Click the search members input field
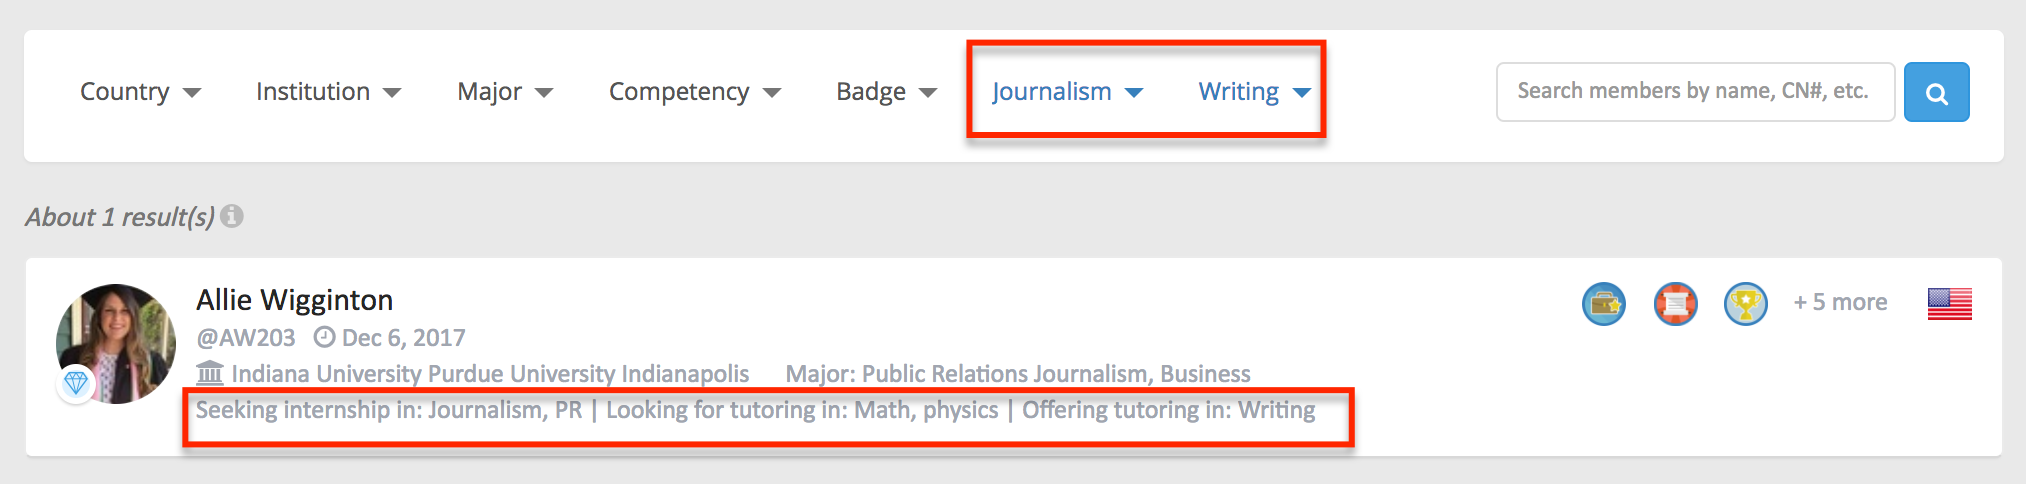The width and height of the screenshot is (2026, 484). 1695,92
